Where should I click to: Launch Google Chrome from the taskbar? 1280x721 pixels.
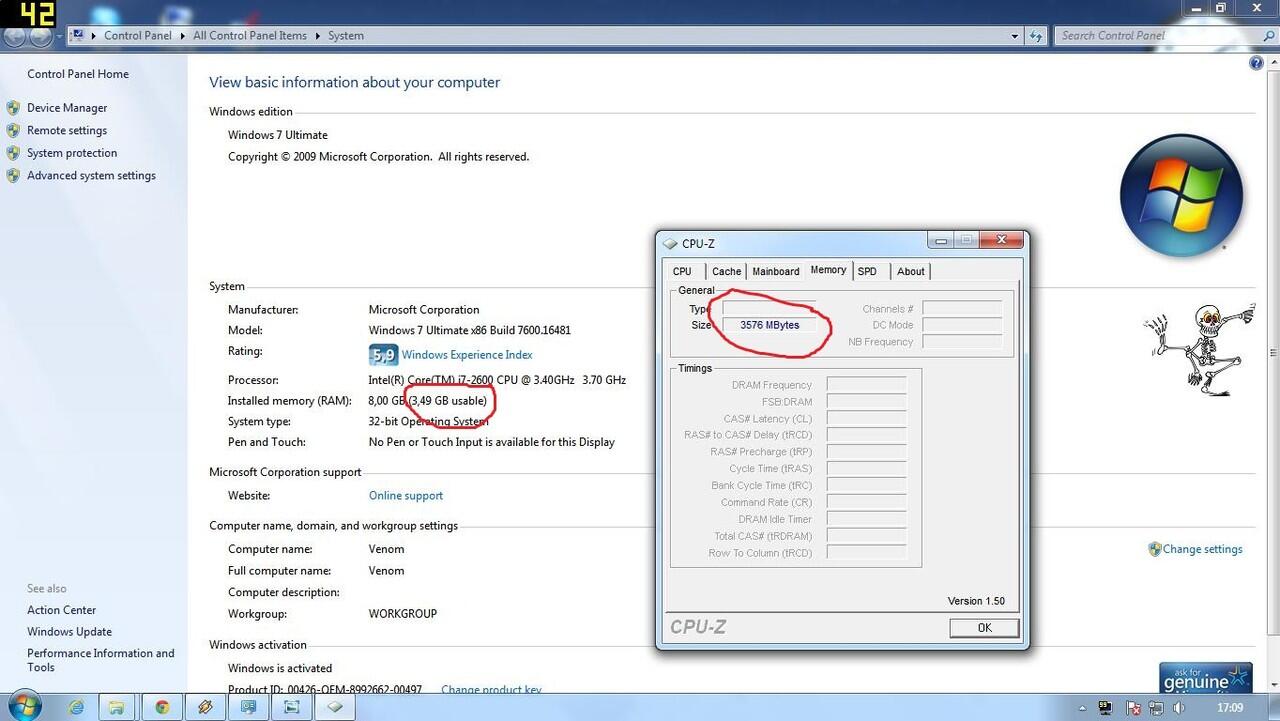coord(161,707)
